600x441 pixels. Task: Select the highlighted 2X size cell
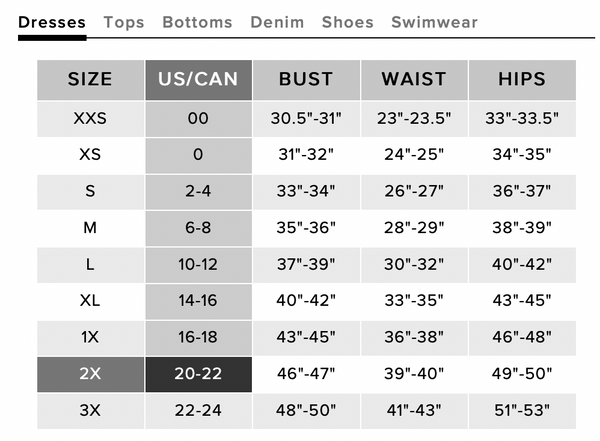[90, 374]
